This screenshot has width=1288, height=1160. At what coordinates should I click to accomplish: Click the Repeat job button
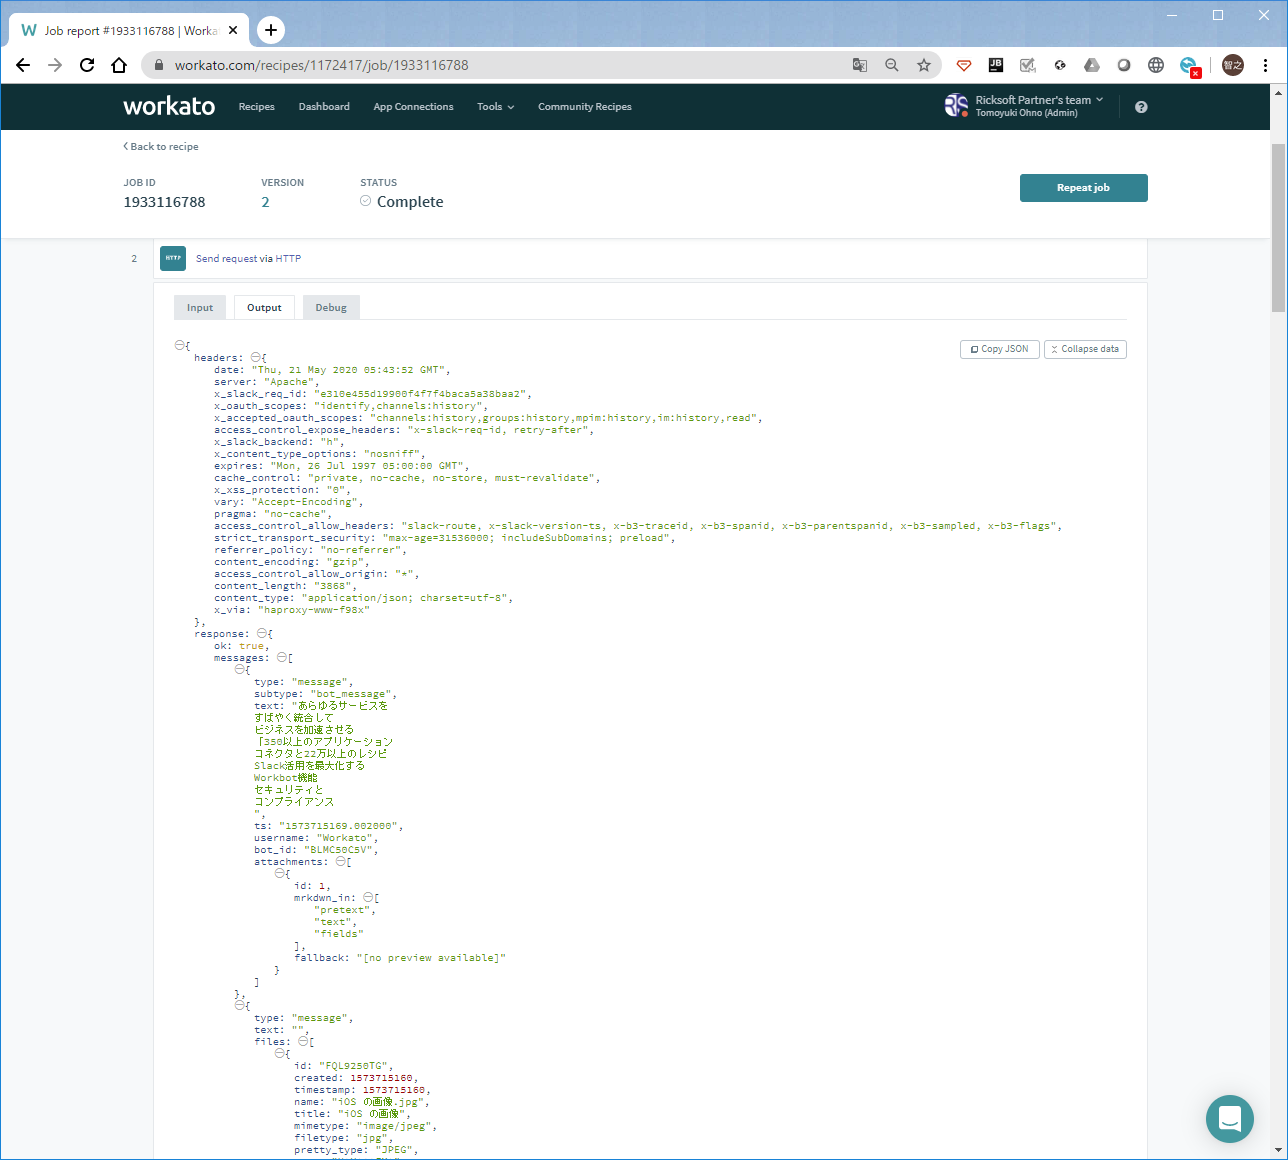tap(1083, 188)
